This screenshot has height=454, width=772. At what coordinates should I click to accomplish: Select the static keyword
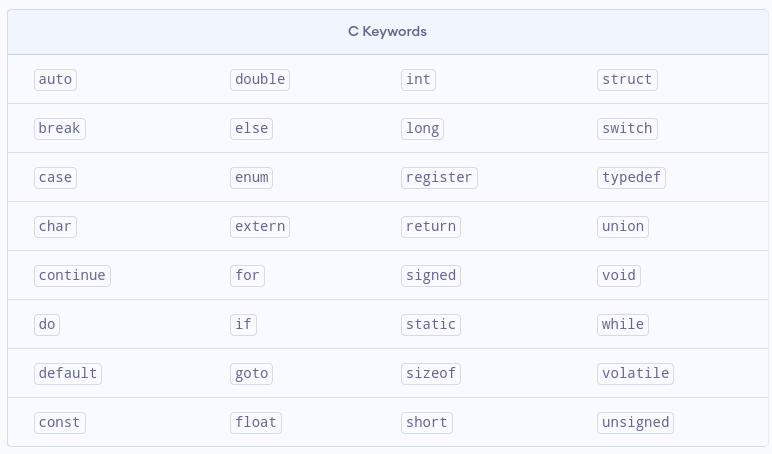pyautogui.click(x=431, y=324)
